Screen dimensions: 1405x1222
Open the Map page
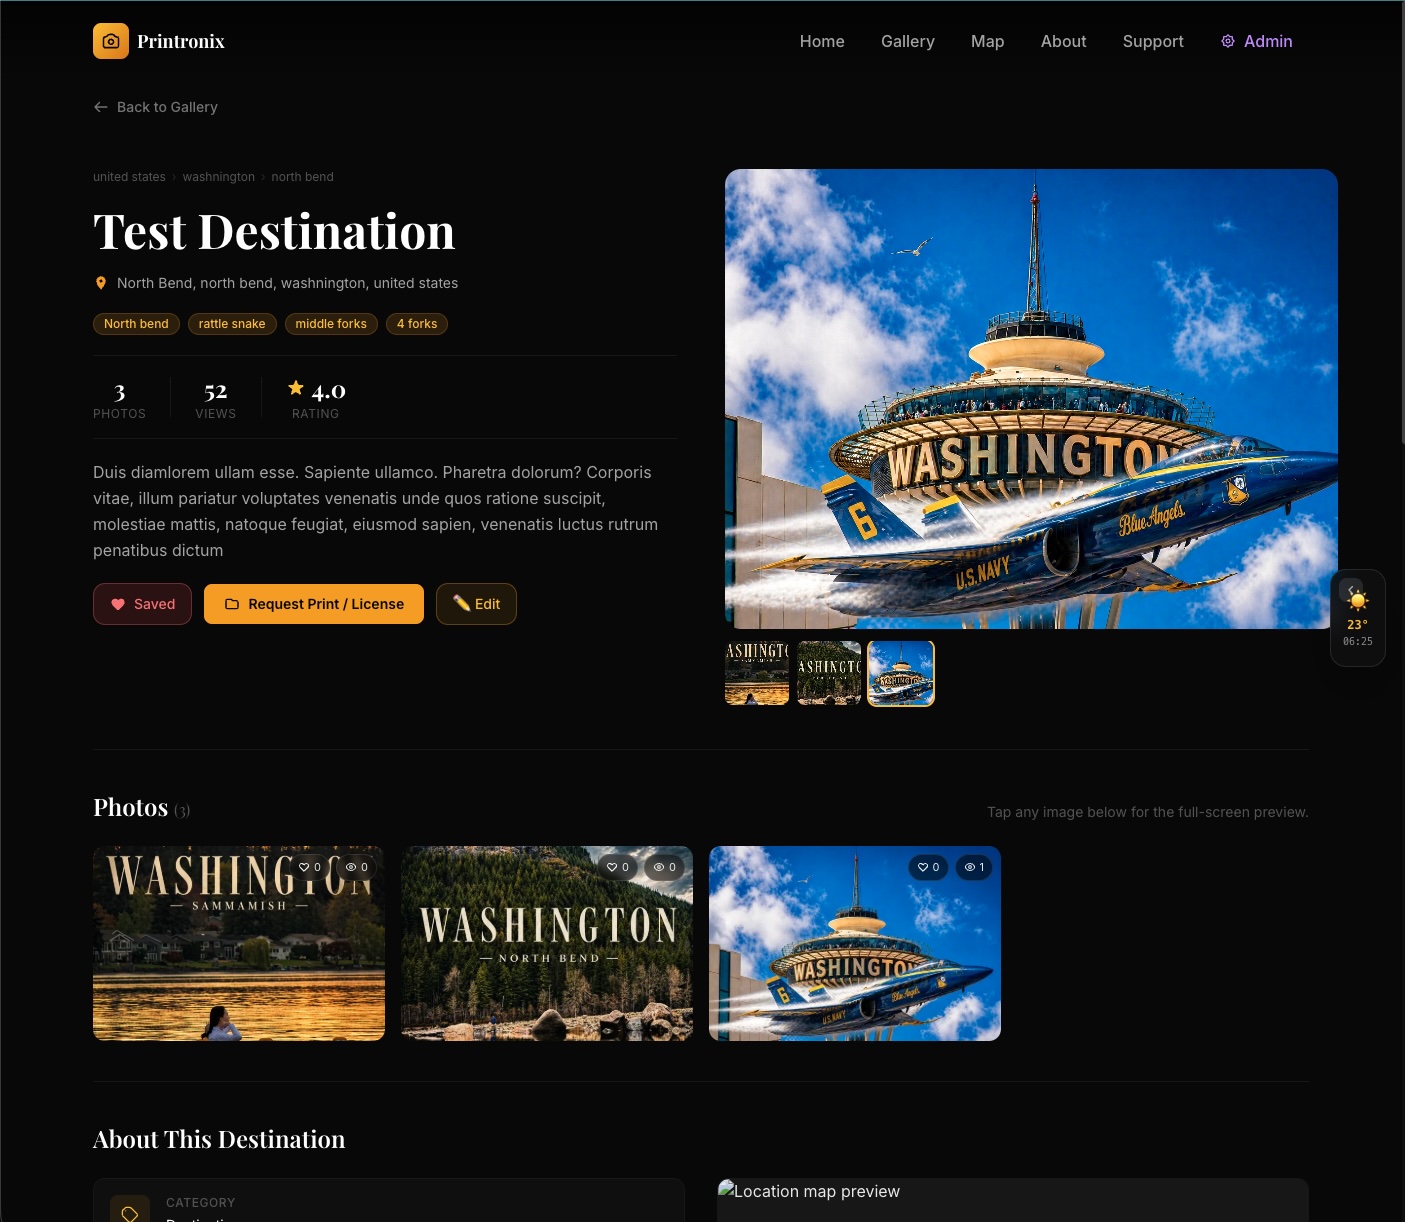pyautogui.click(x=987, y=41)
